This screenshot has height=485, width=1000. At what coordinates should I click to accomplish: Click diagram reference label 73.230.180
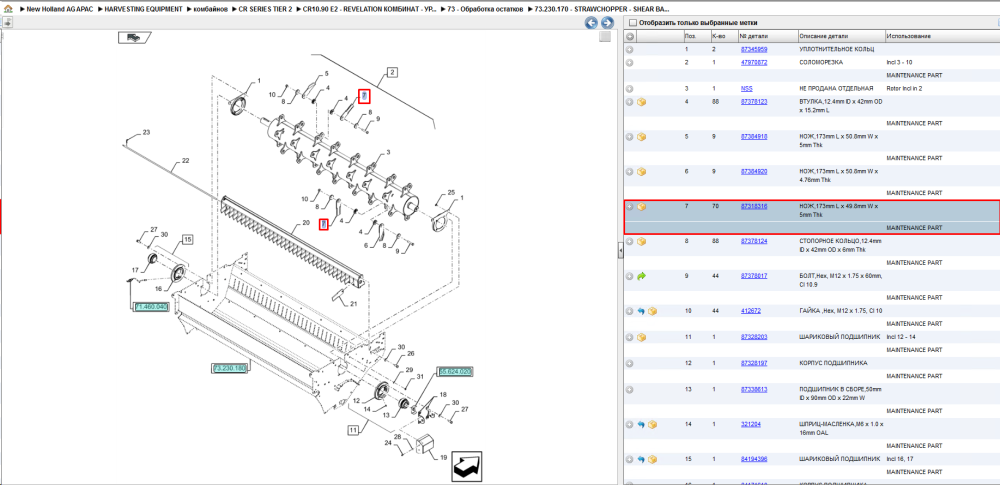click(x=230, y=369)
